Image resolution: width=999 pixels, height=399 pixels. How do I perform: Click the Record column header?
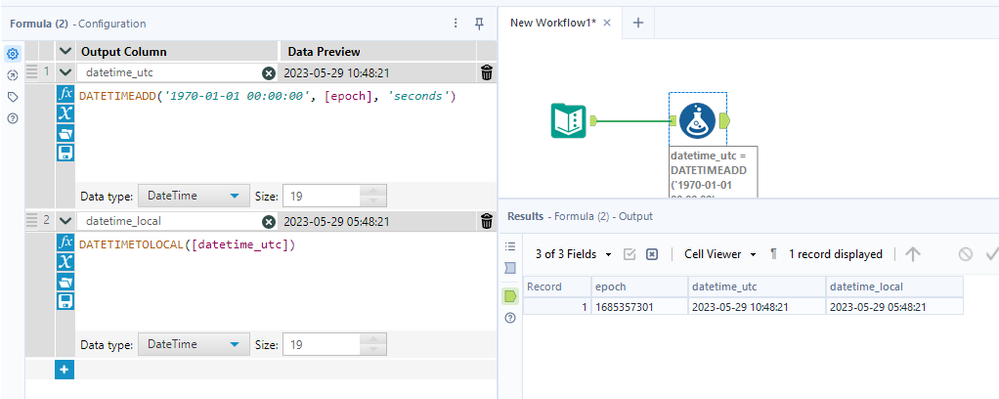click(557, 287)
